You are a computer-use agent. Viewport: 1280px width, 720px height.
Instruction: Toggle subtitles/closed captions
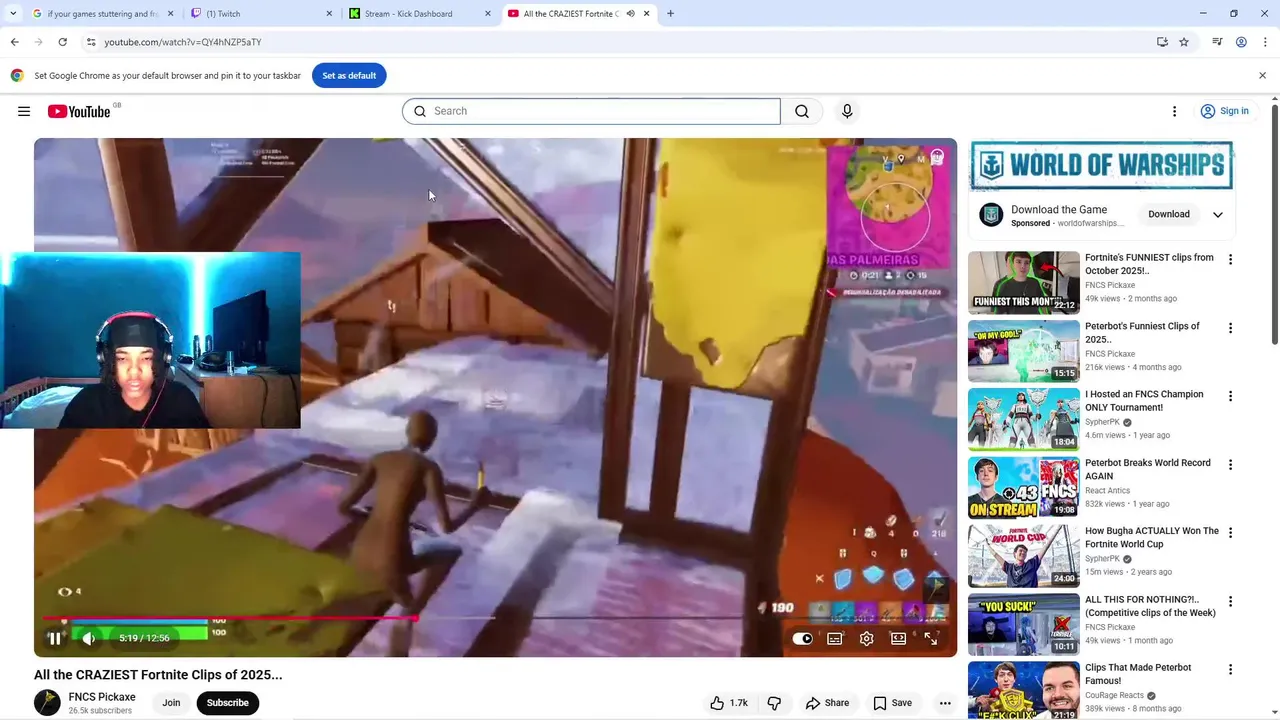coord(835,638)
